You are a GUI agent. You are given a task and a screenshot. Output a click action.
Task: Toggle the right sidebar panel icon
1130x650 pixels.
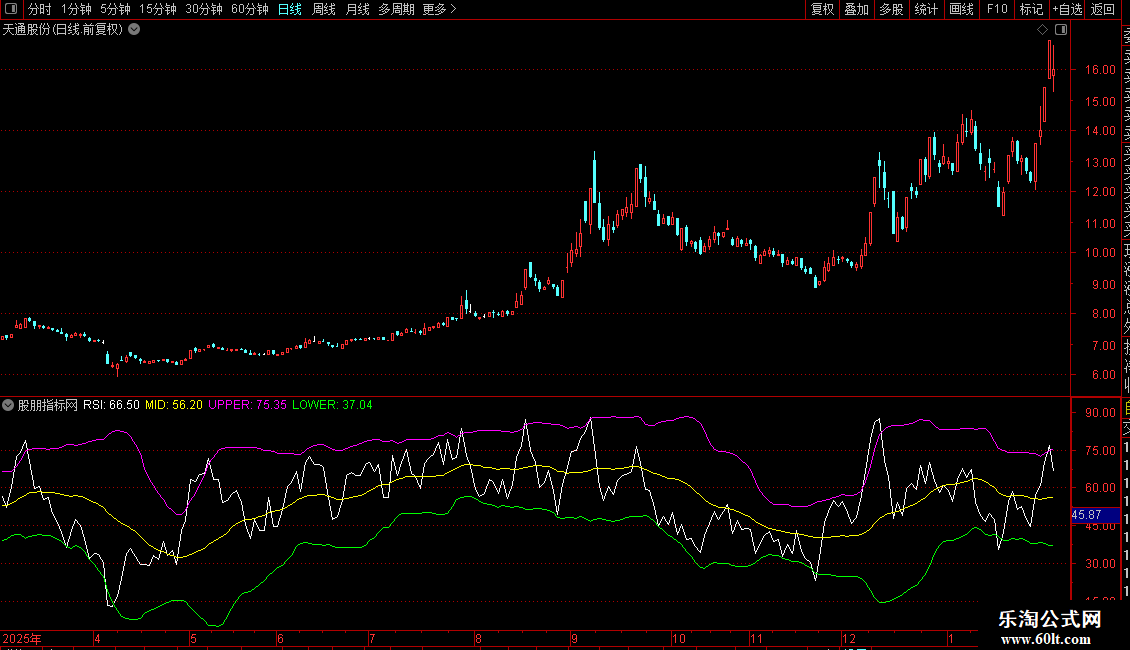click(x=1061, y=30)
